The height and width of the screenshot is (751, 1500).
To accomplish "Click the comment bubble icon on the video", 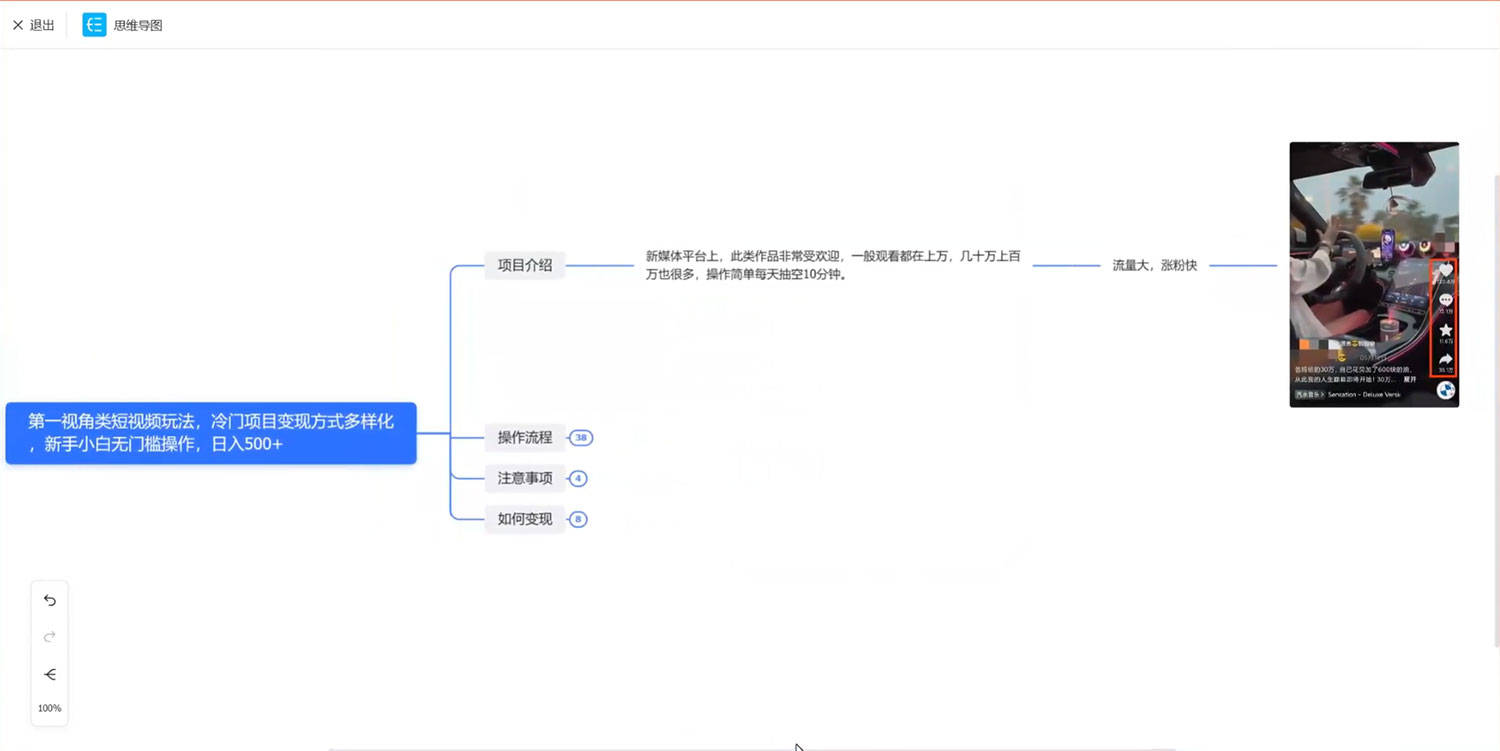I will point(1445,300).
